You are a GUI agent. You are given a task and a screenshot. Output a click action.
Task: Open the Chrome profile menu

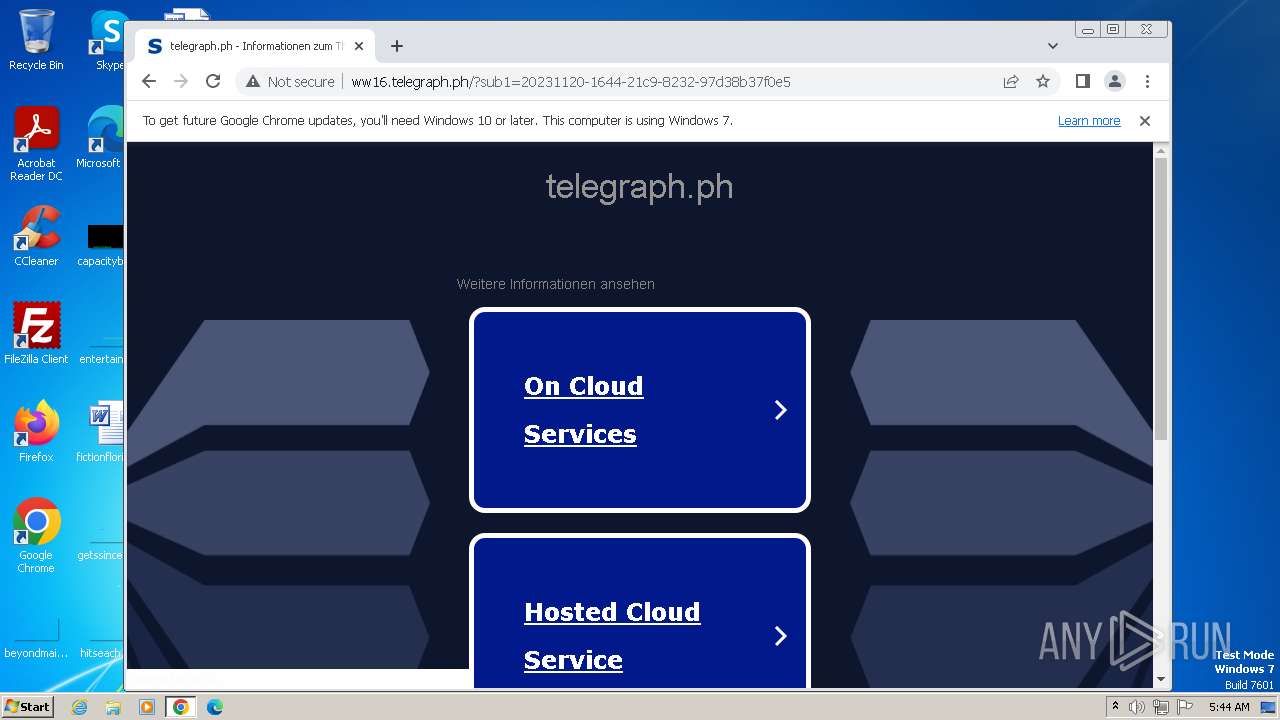(x=1115, y=81)
